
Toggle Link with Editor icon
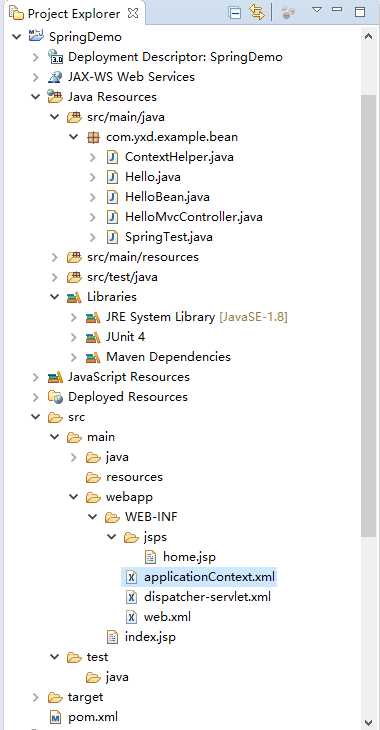pyautogui.click(x=257, y=13)
